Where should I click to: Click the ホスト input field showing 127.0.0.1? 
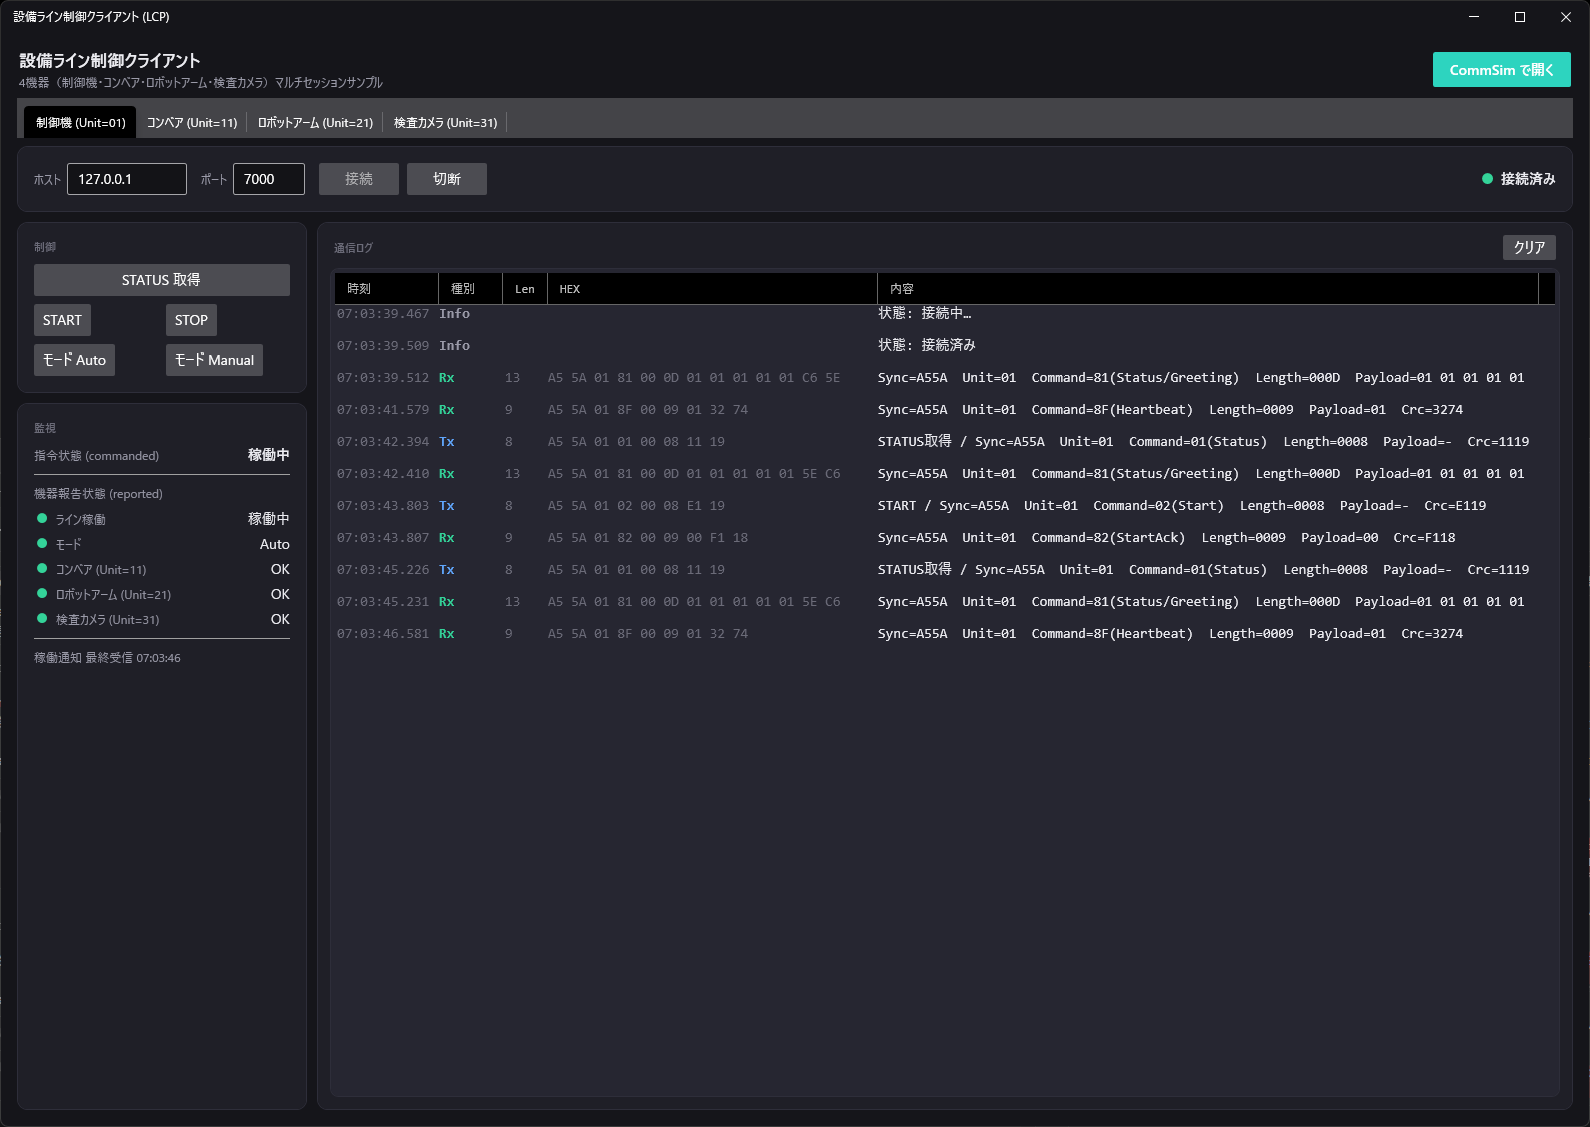[x=127, y=179]
